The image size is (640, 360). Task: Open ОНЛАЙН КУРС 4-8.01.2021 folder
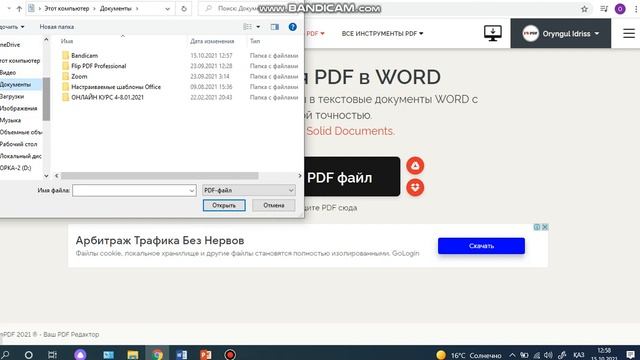coord(107,97)
